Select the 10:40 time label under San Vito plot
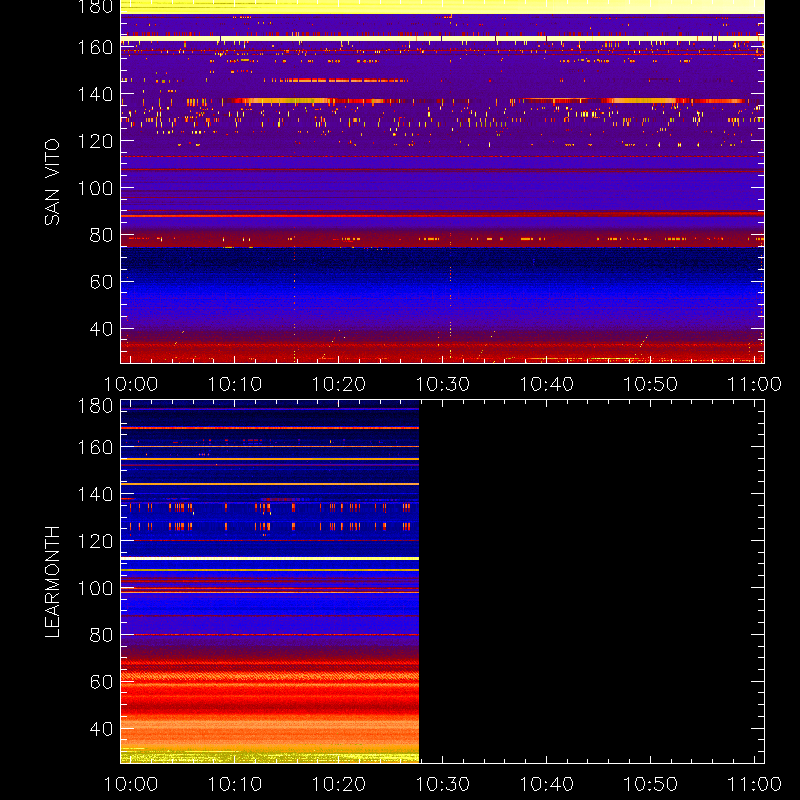The width and height of the screenshot is (800, 800). 547,384
